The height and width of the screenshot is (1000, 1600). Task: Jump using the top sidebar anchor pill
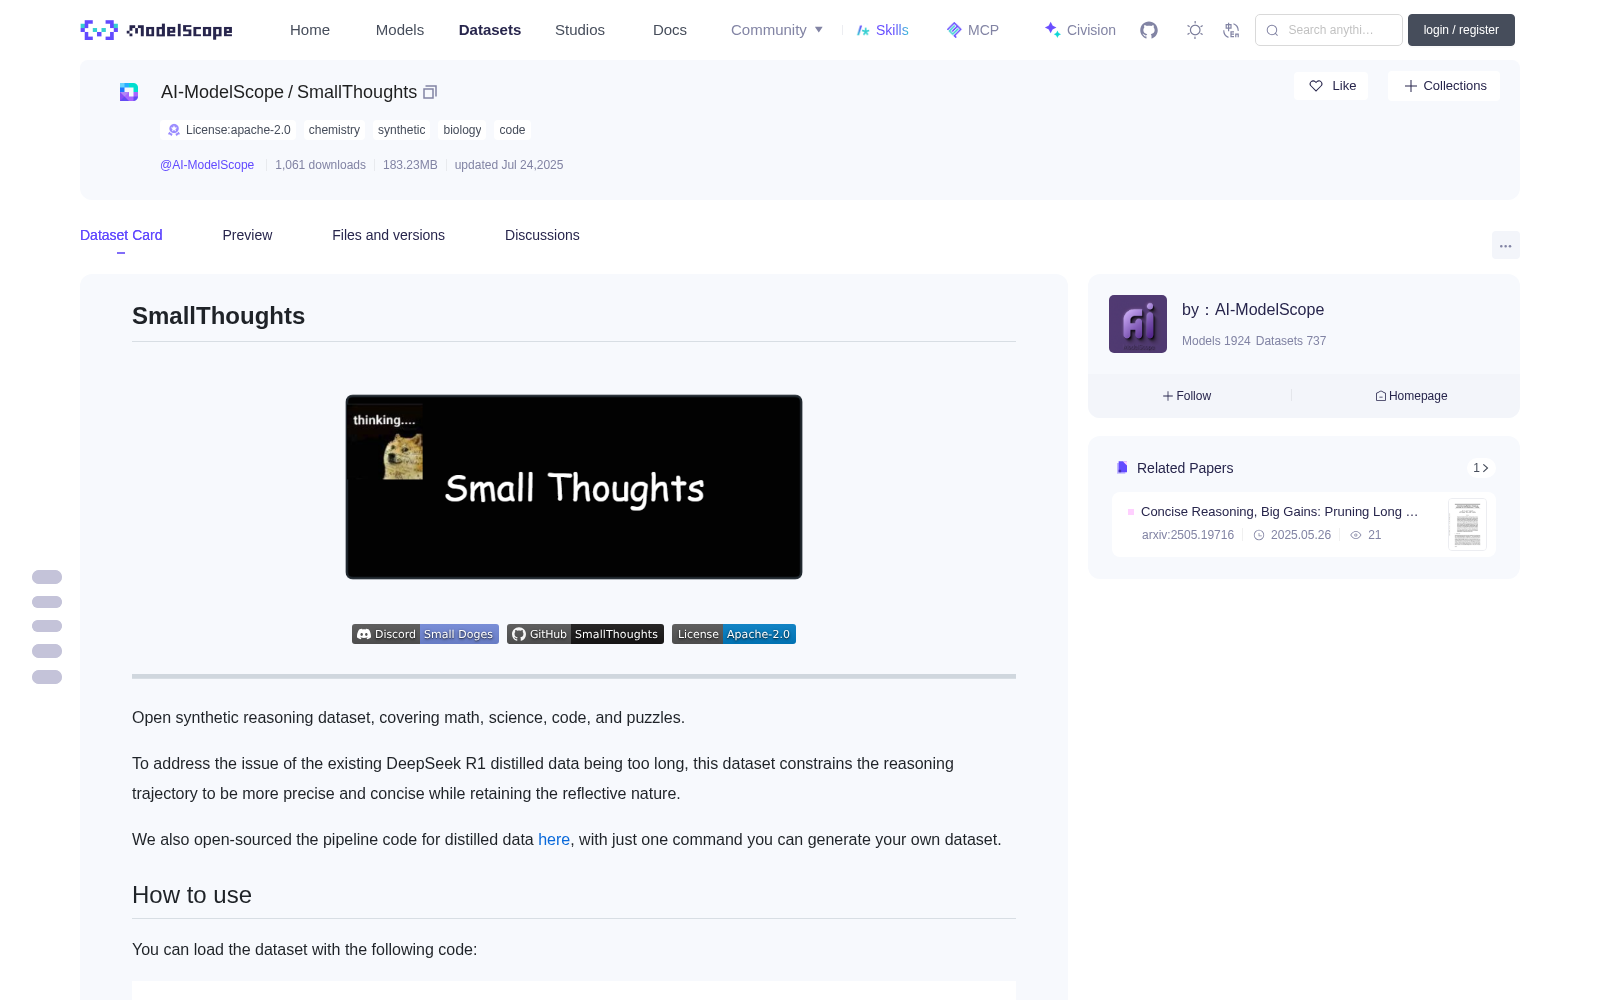pyautogui.click(x=47, y=577)
